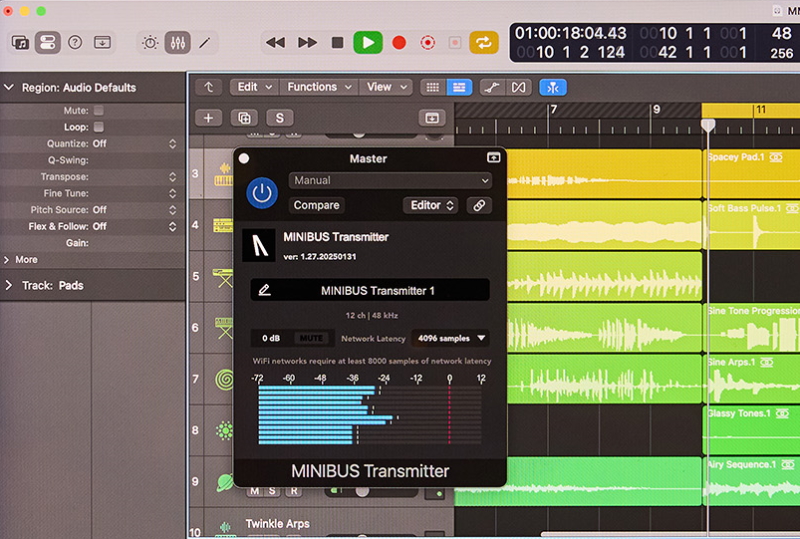The height and width of the screenshot is (539, 800).
Task: Click the plug-in Link chain button
Action: click(479, 205)
